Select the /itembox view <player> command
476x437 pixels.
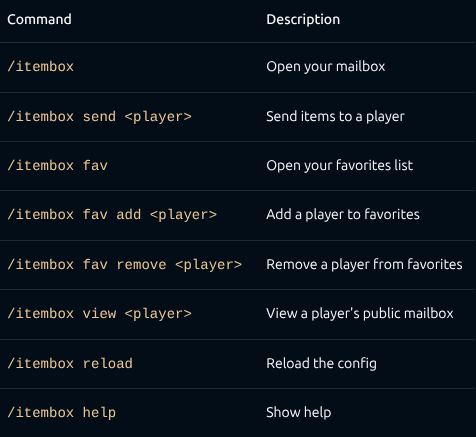(x=99, y=313)
